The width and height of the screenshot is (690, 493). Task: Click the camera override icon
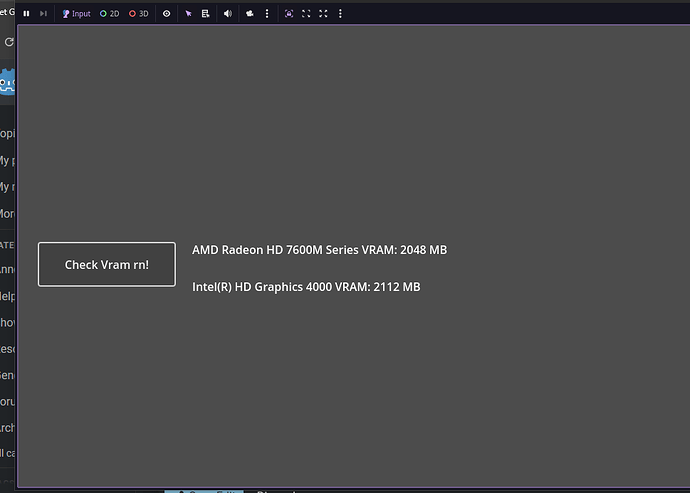(249, 14)
